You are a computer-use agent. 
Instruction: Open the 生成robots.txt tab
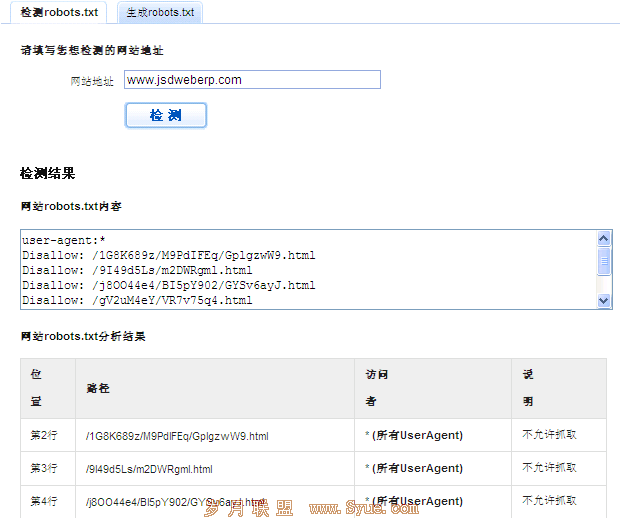pos(160,12)
